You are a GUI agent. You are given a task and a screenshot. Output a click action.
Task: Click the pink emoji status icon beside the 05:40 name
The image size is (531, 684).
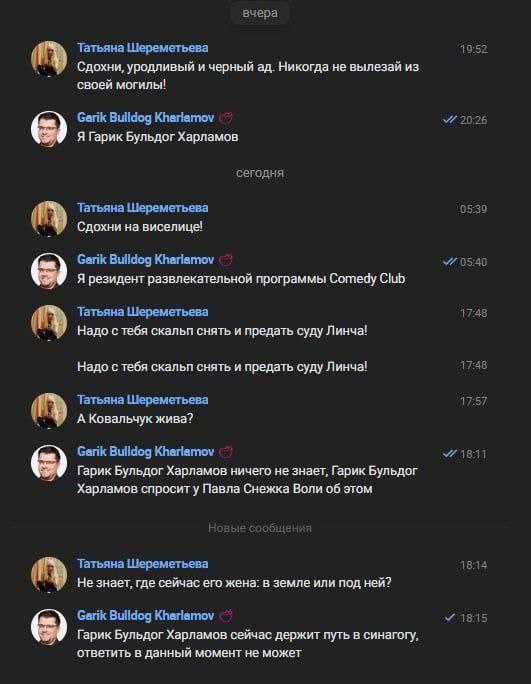(x=226, y=260)
